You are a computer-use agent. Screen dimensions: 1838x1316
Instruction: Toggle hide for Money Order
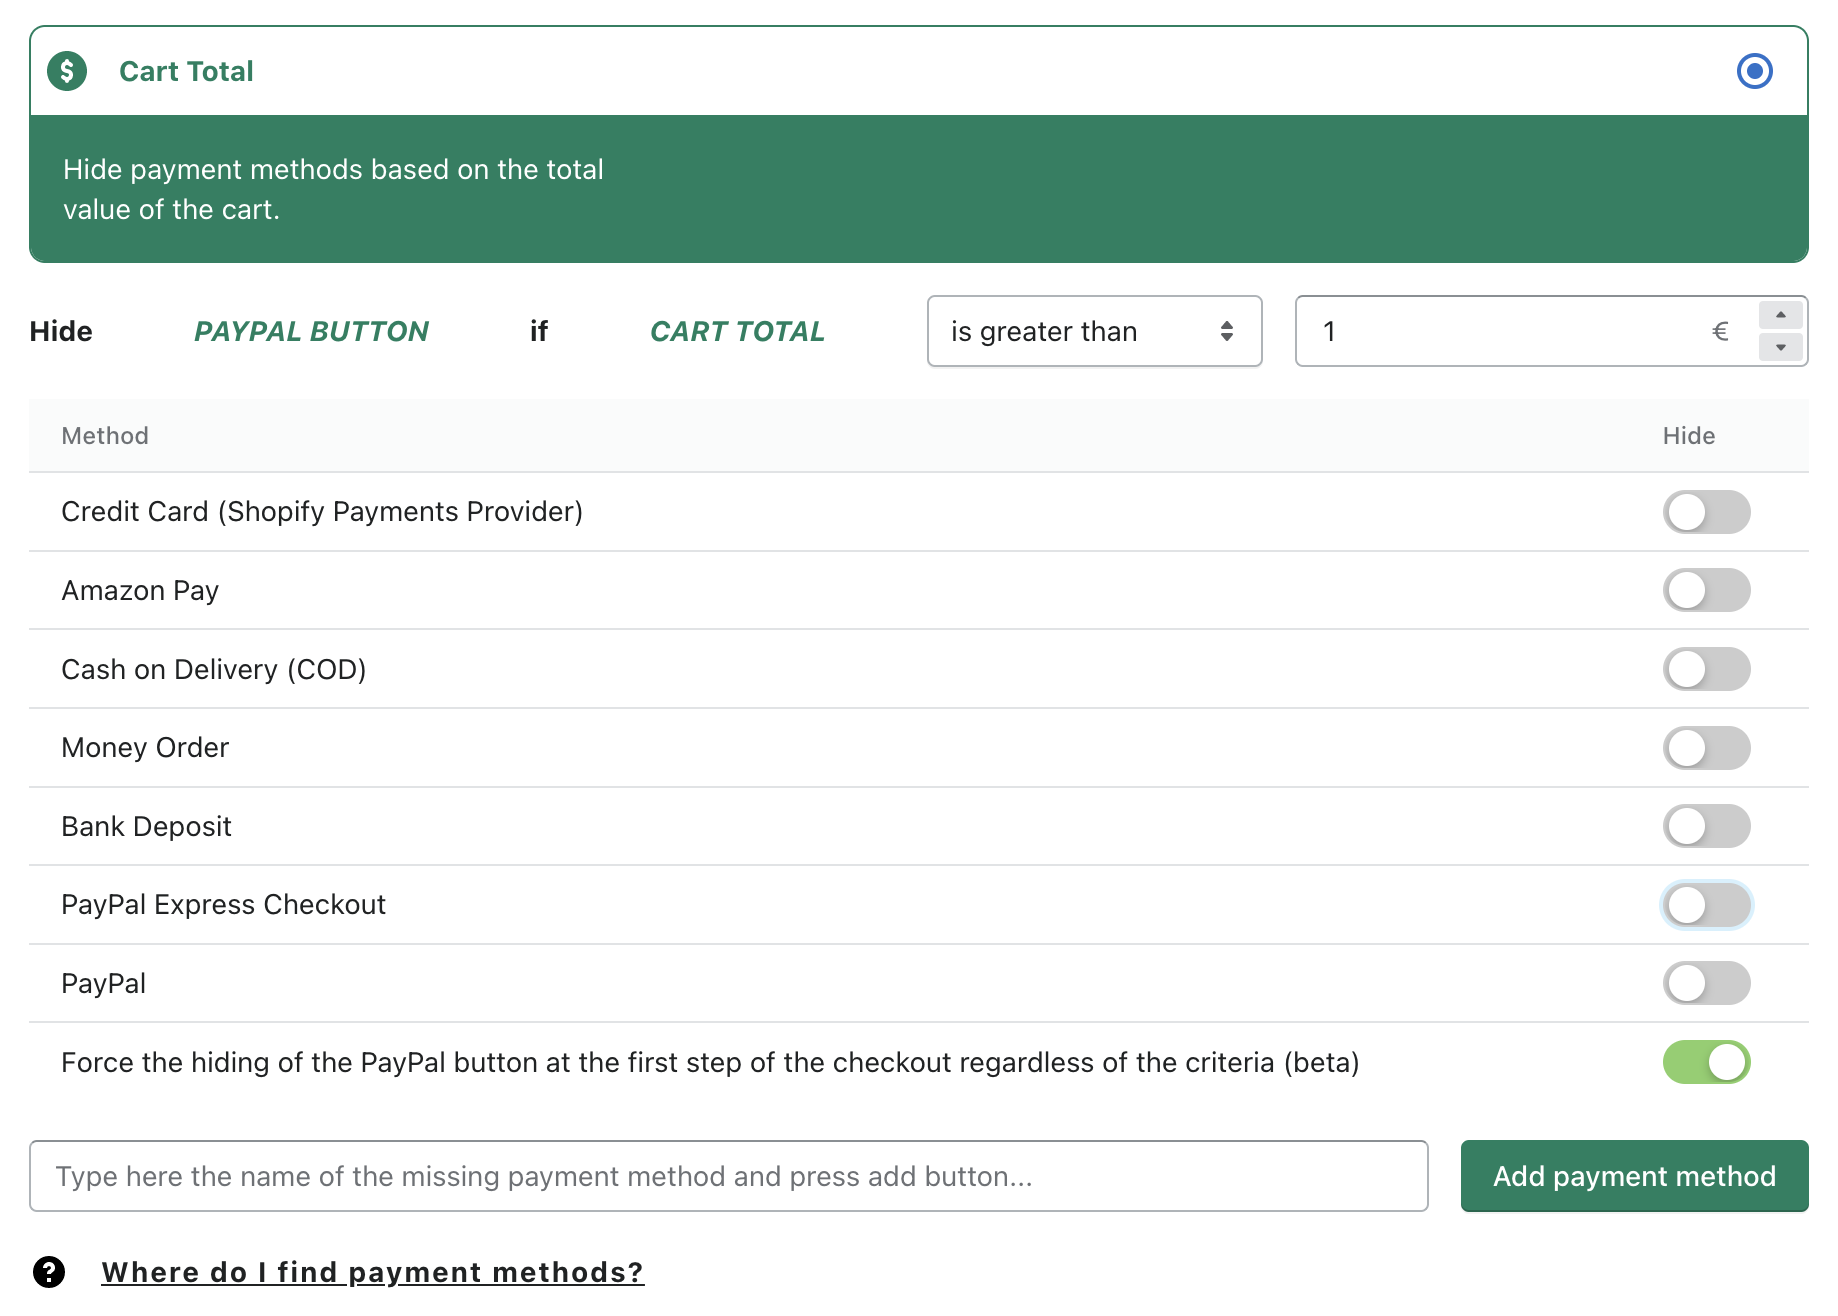(x=1706, y=748)
